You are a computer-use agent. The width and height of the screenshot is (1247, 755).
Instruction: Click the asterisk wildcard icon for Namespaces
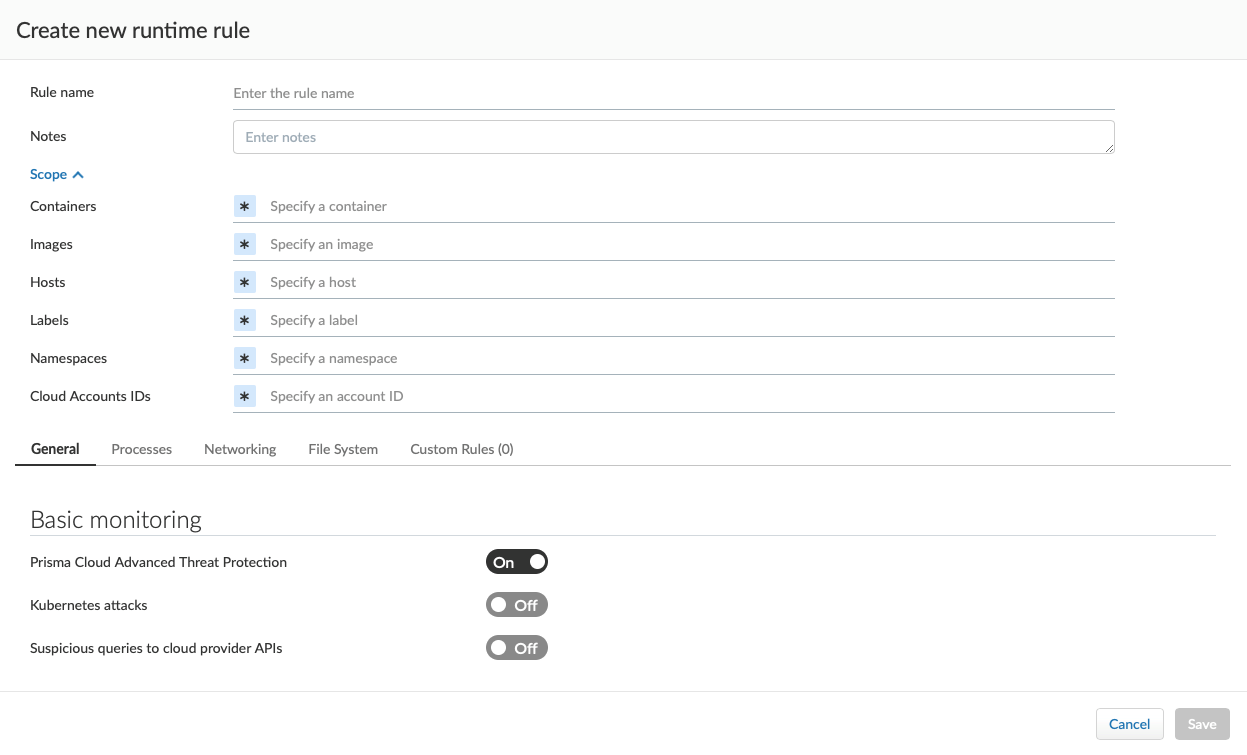click(245, 358)
